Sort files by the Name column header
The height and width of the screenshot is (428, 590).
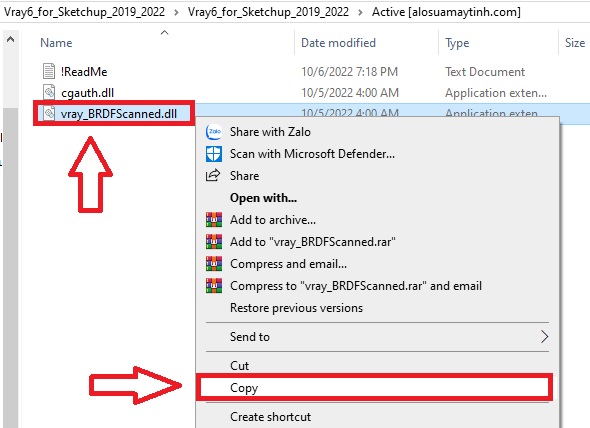coord(56,43)
